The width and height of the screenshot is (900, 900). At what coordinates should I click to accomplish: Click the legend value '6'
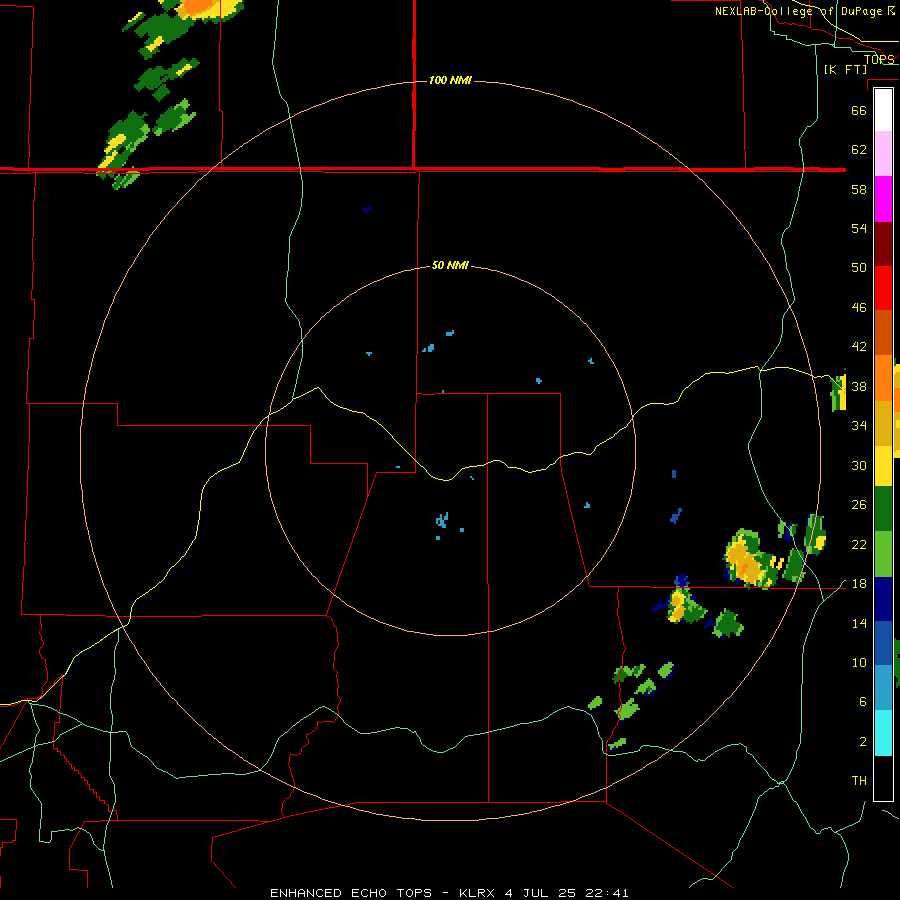[x=862, y=702]
